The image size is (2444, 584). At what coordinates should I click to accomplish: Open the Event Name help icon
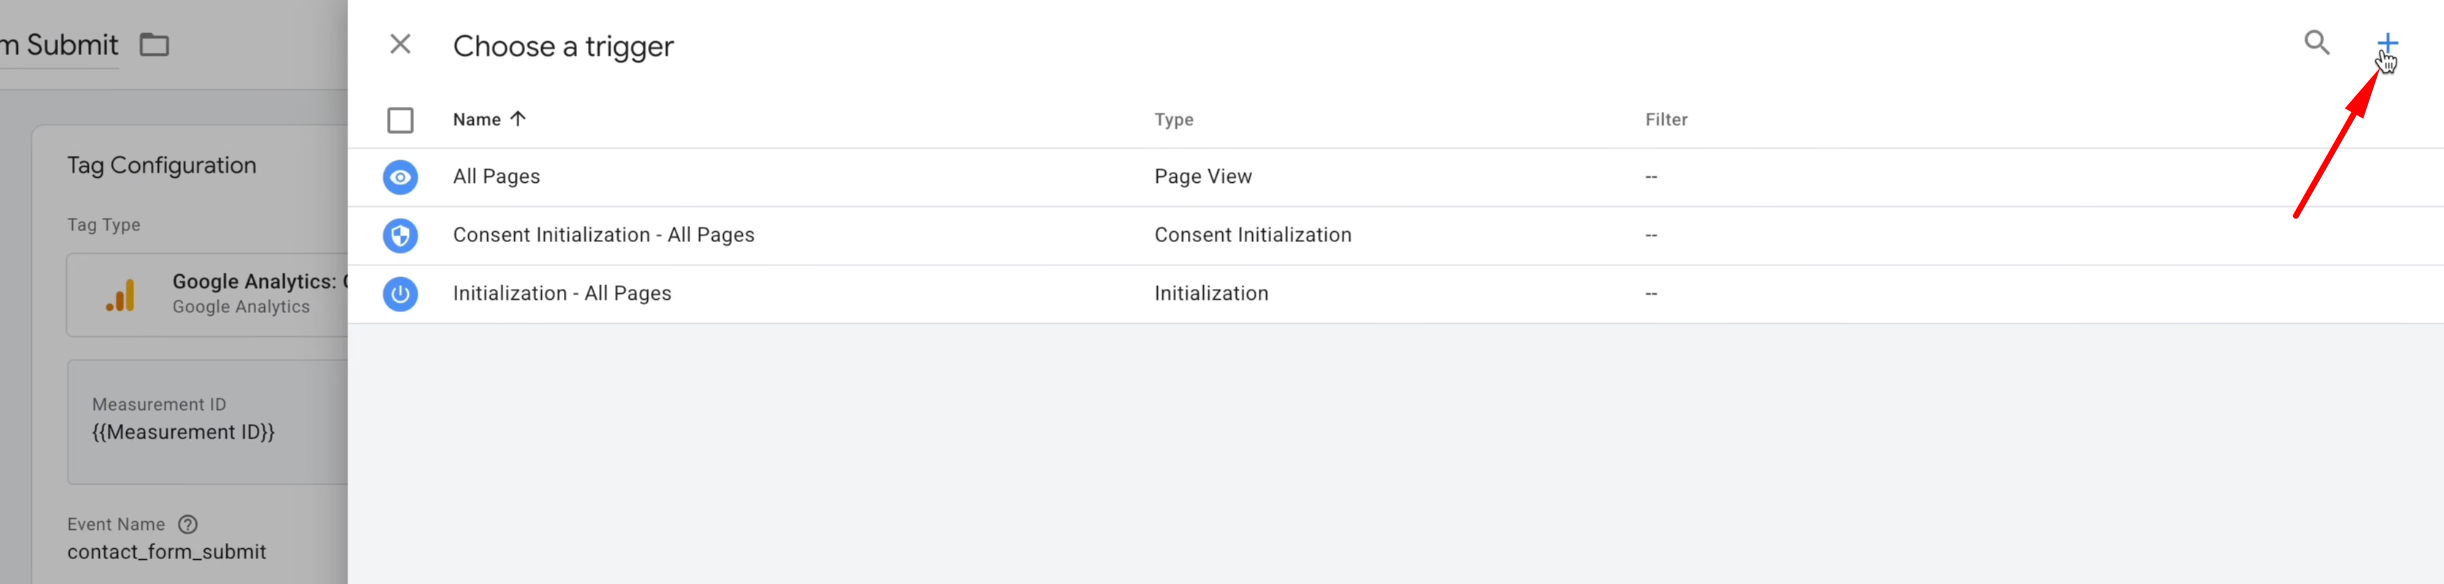188,524
